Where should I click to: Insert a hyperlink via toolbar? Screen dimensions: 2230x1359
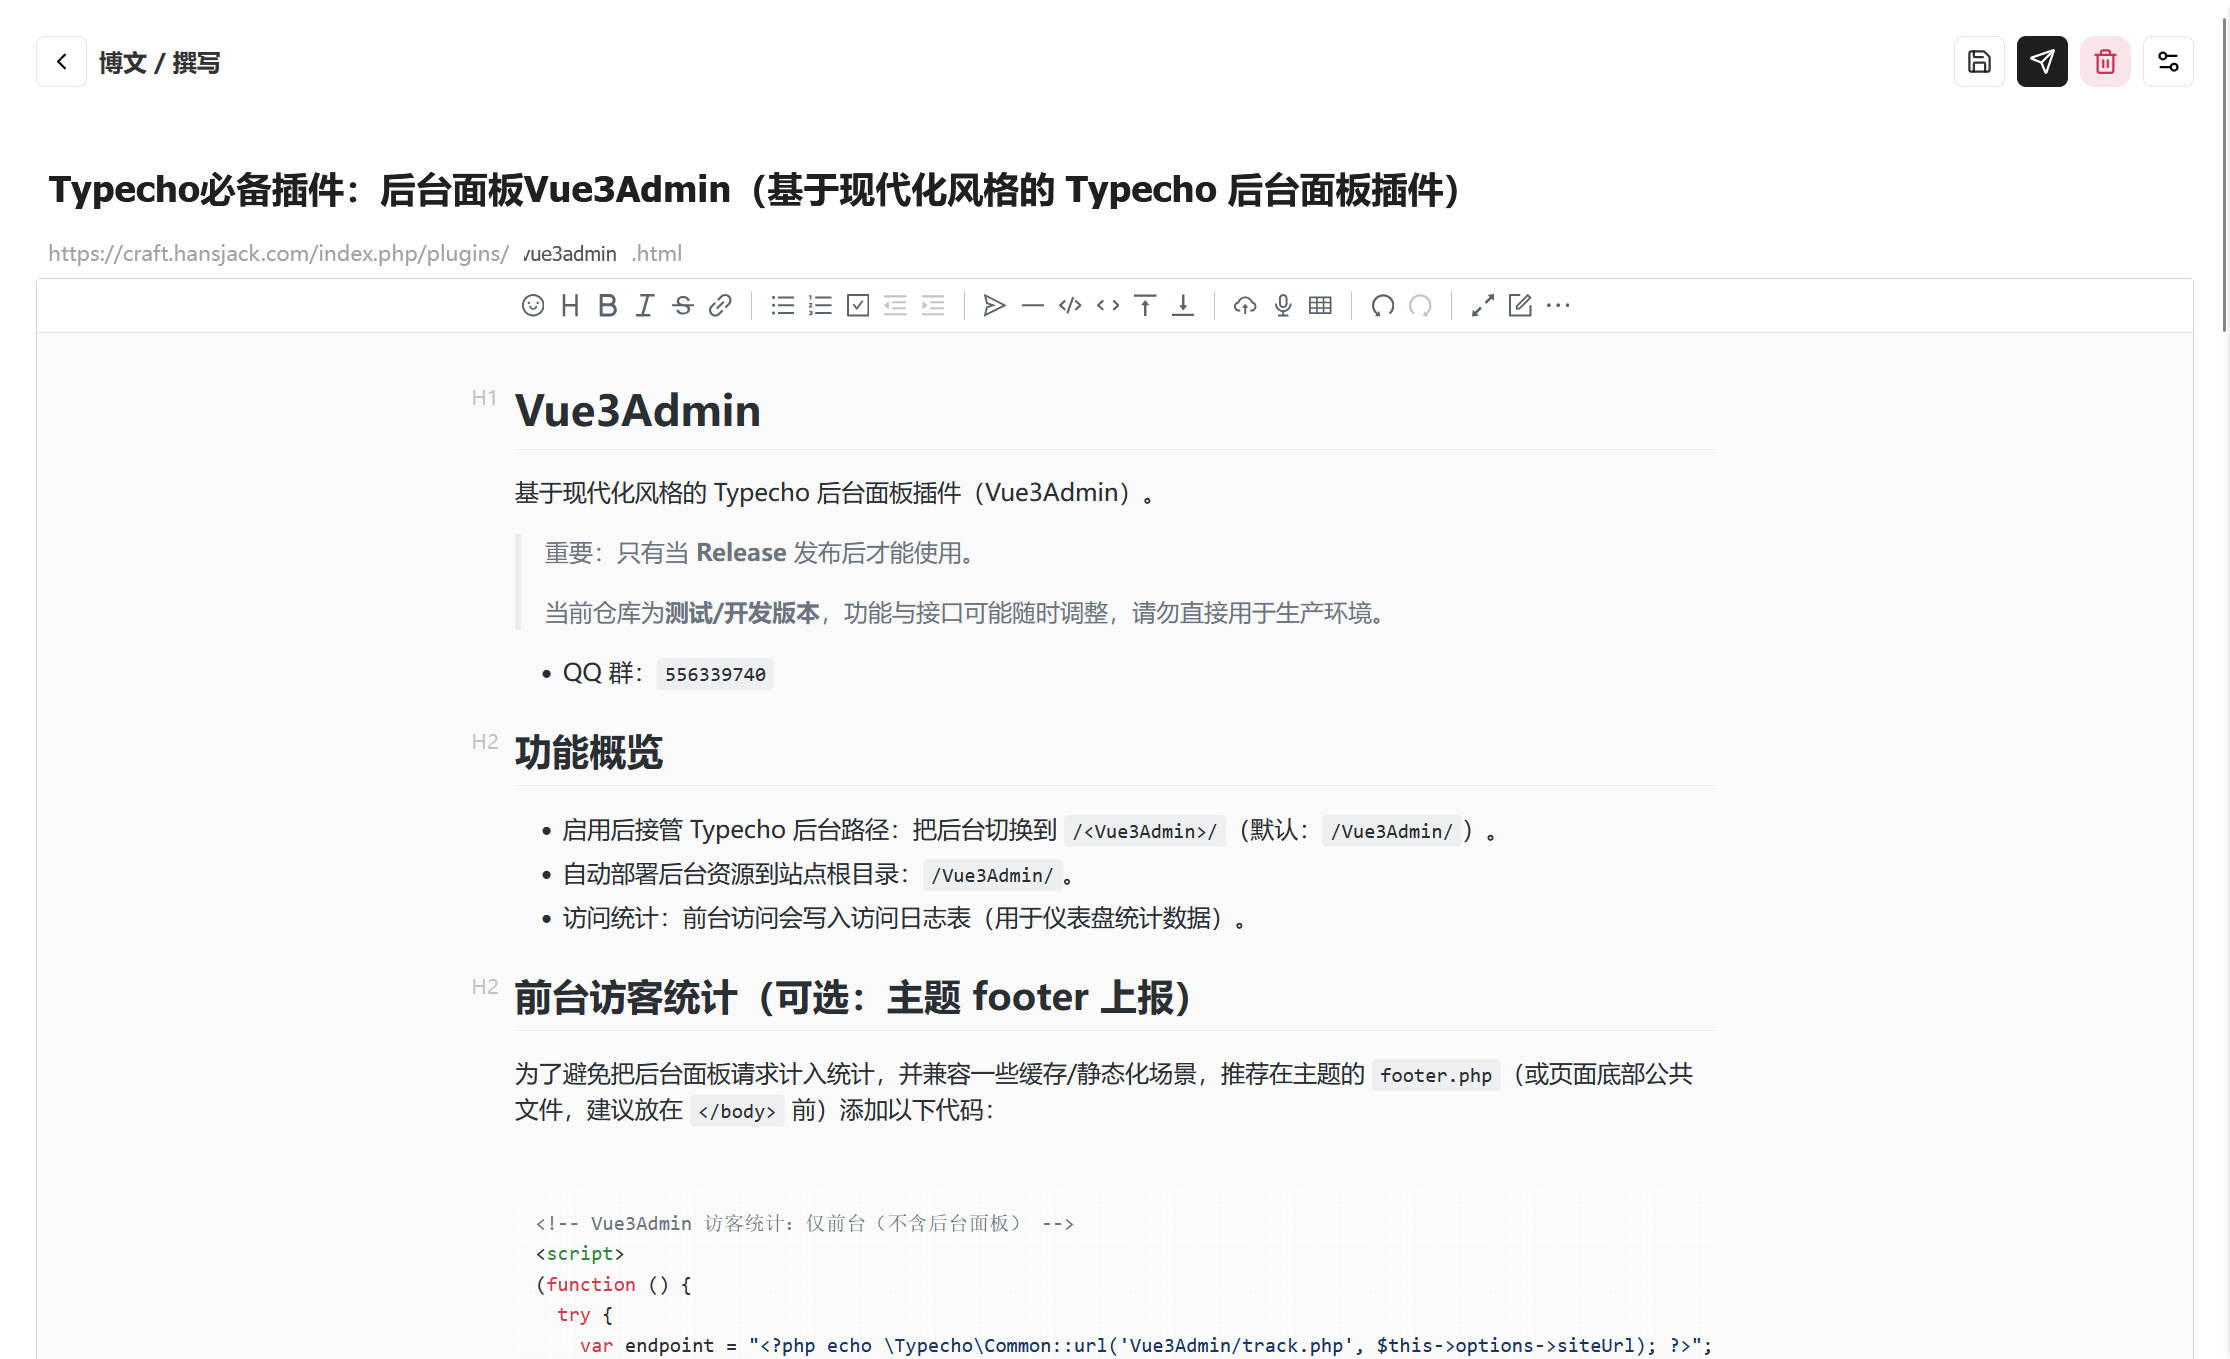(720, 306)
